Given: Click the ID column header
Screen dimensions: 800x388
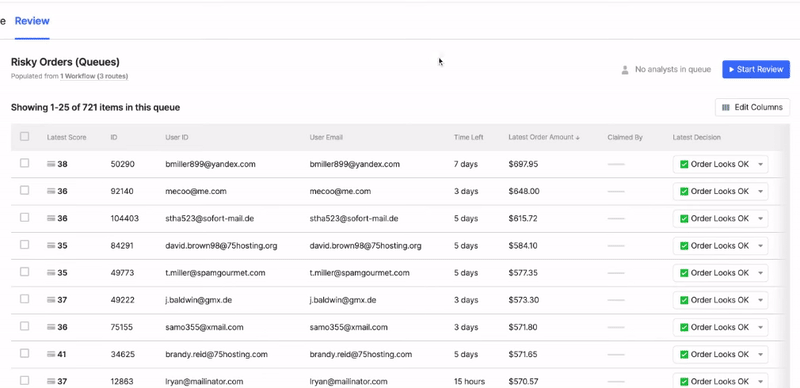Looking at the screenshot, I should pos(114,137).
